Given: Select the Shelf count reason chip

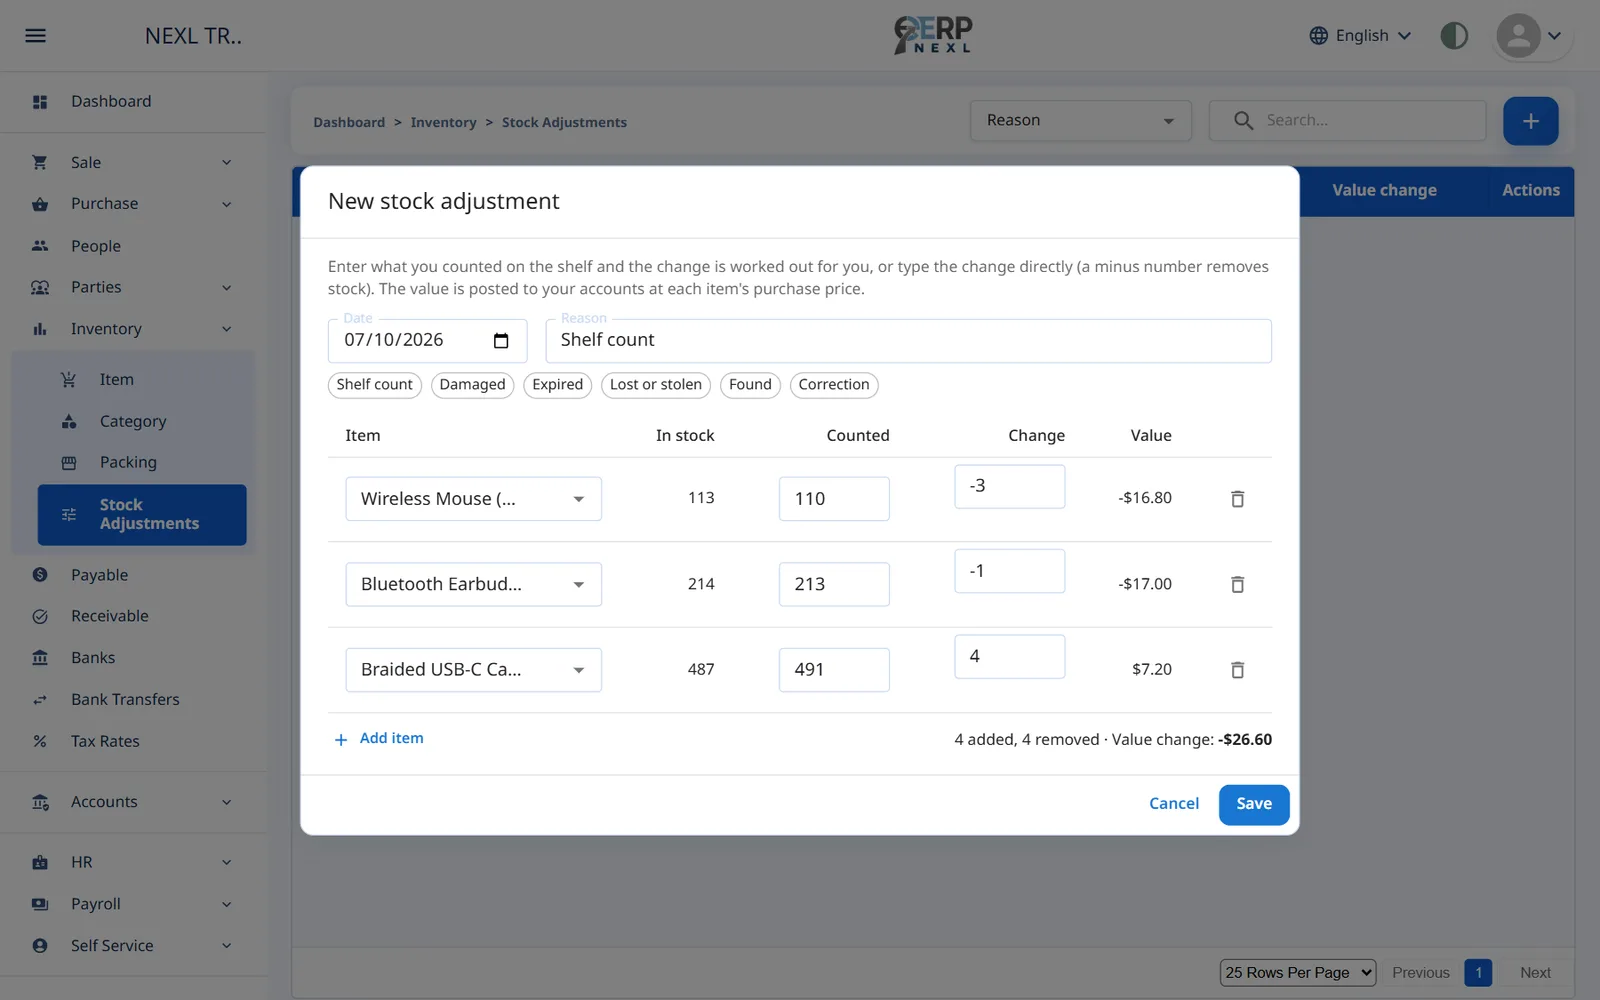Looking at the screenshot, I should 375,385.
